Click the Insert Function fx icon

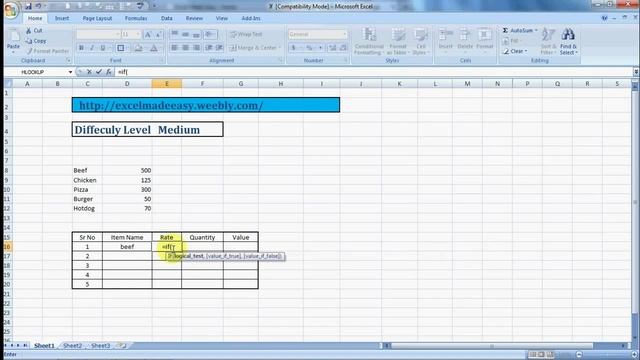point(109,72)
